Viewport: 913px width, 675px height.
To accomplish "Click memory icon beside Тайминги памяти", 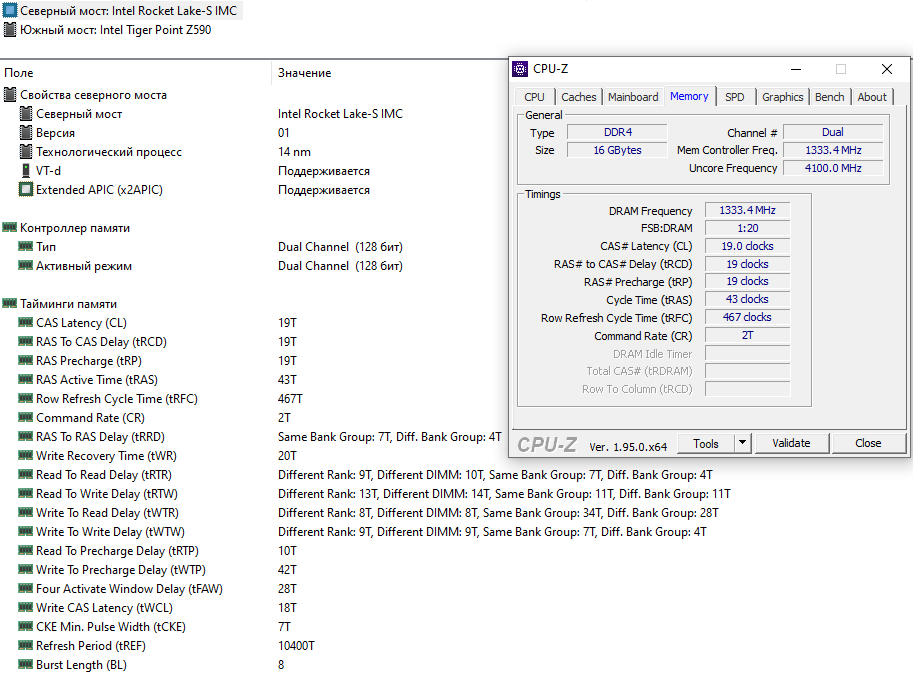I will [10, 303].
